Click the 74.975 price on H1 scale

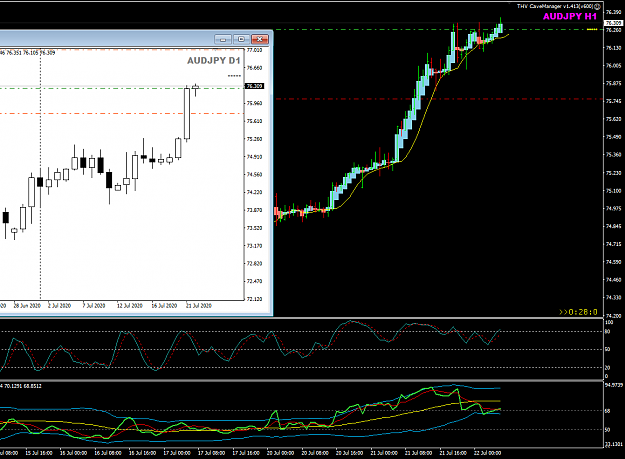tap(613, 208)
